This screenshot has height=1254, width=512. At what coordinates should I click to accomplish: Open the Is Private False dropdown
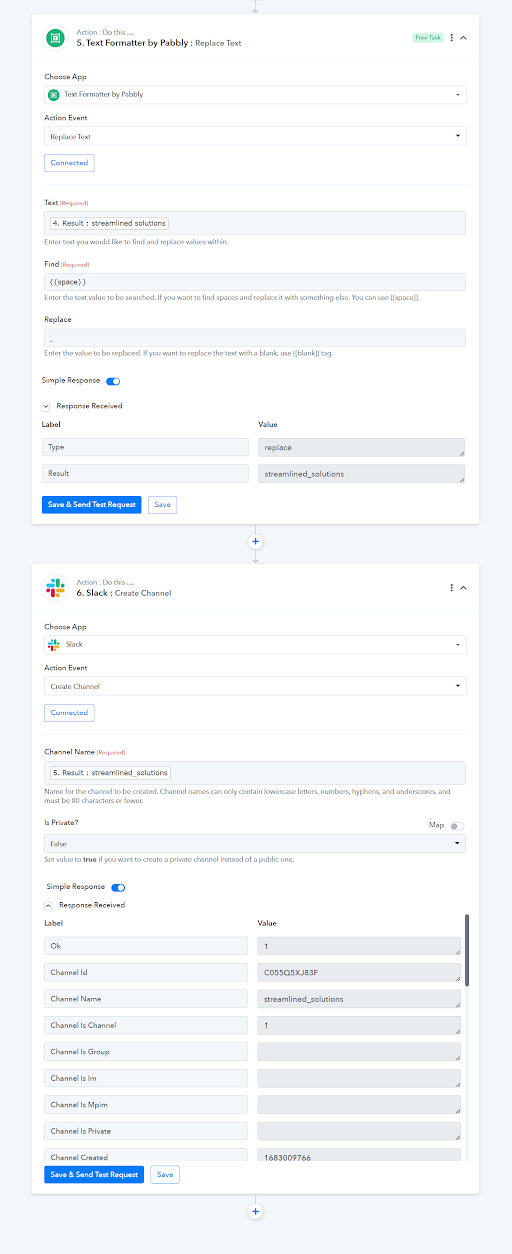pos(255,844)
